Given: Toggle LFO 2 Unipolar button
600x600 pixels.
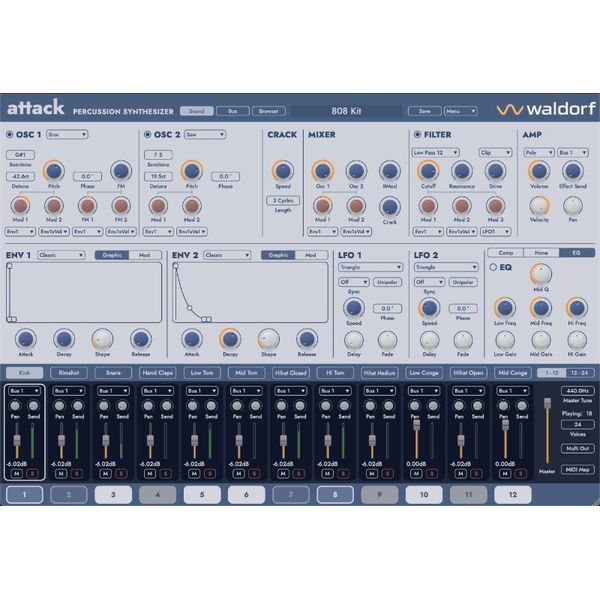Looking at the screenshot, I should [463, 282].
